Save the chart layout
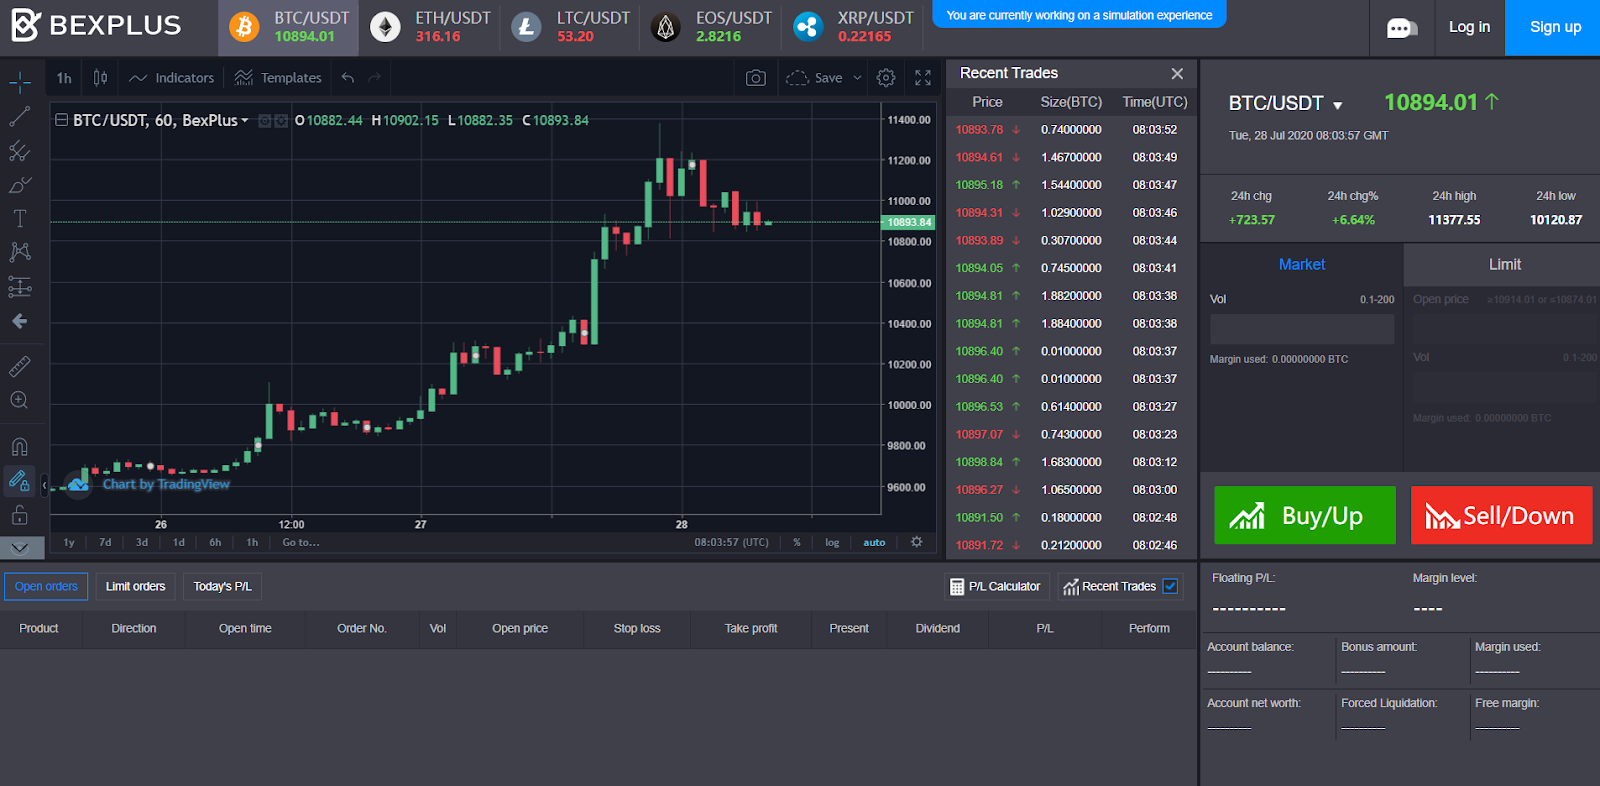This screenshot has width=1600, height=786. coord(816,78)
